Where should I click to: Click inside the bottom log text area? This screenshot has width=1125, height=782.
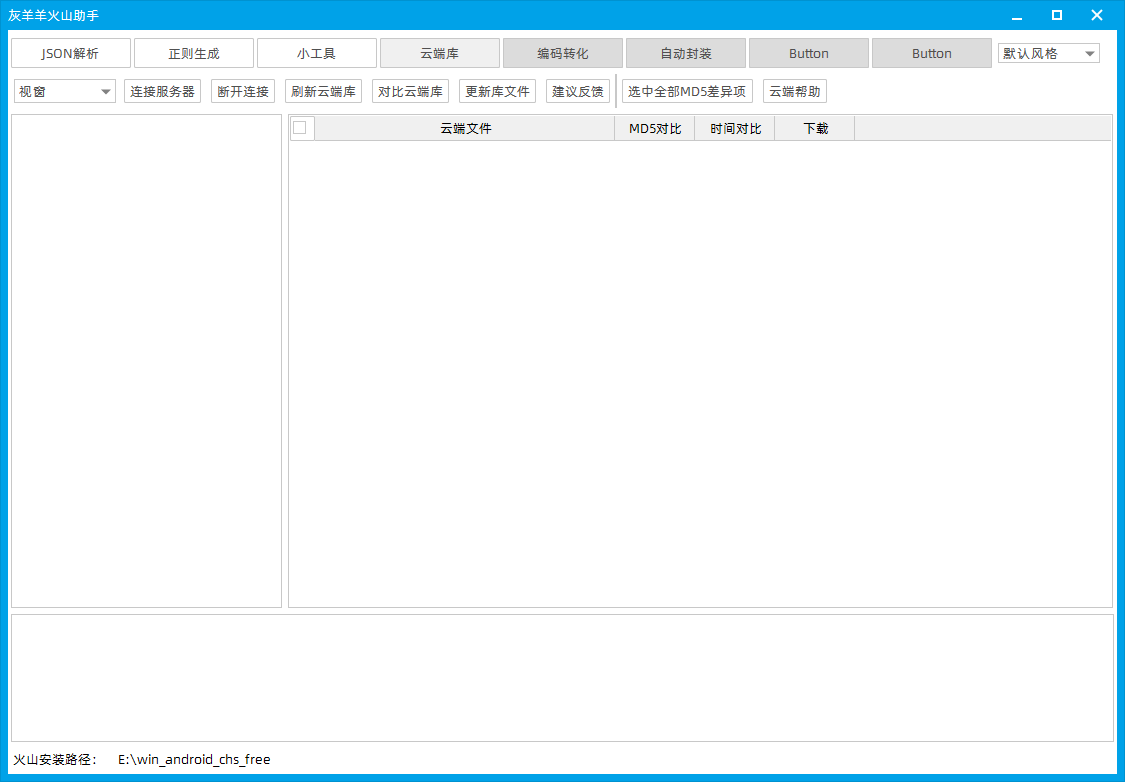[562, 677]
